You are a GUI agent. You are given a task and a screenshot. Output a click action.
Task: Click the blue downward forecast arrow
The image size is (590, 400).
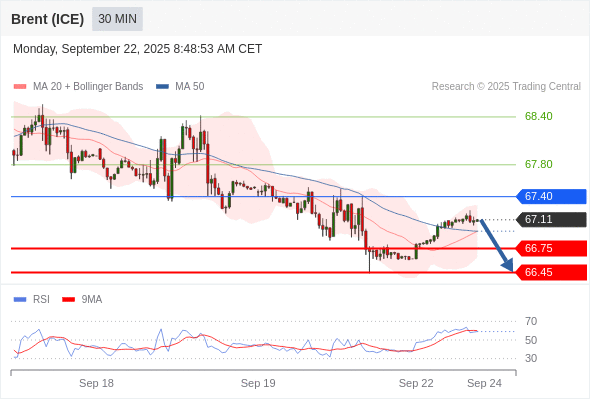(x=497, y=245)
